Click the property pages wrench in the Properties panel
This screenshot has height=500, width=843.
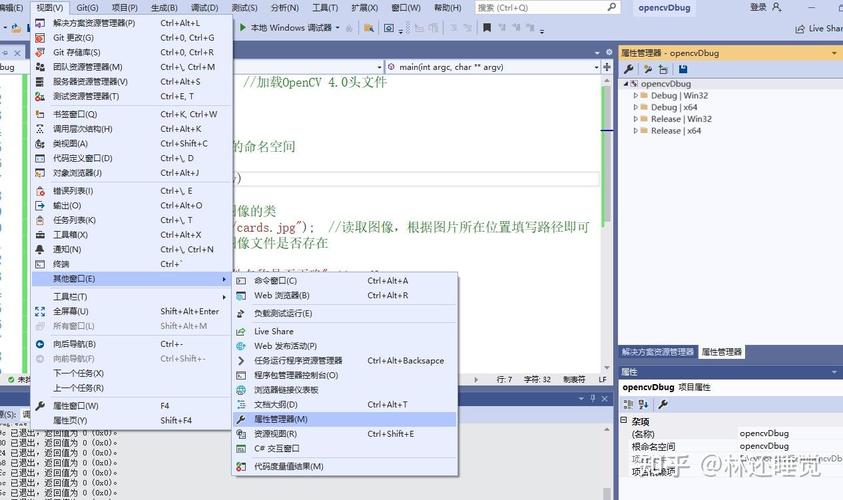(x=663, y=404)
